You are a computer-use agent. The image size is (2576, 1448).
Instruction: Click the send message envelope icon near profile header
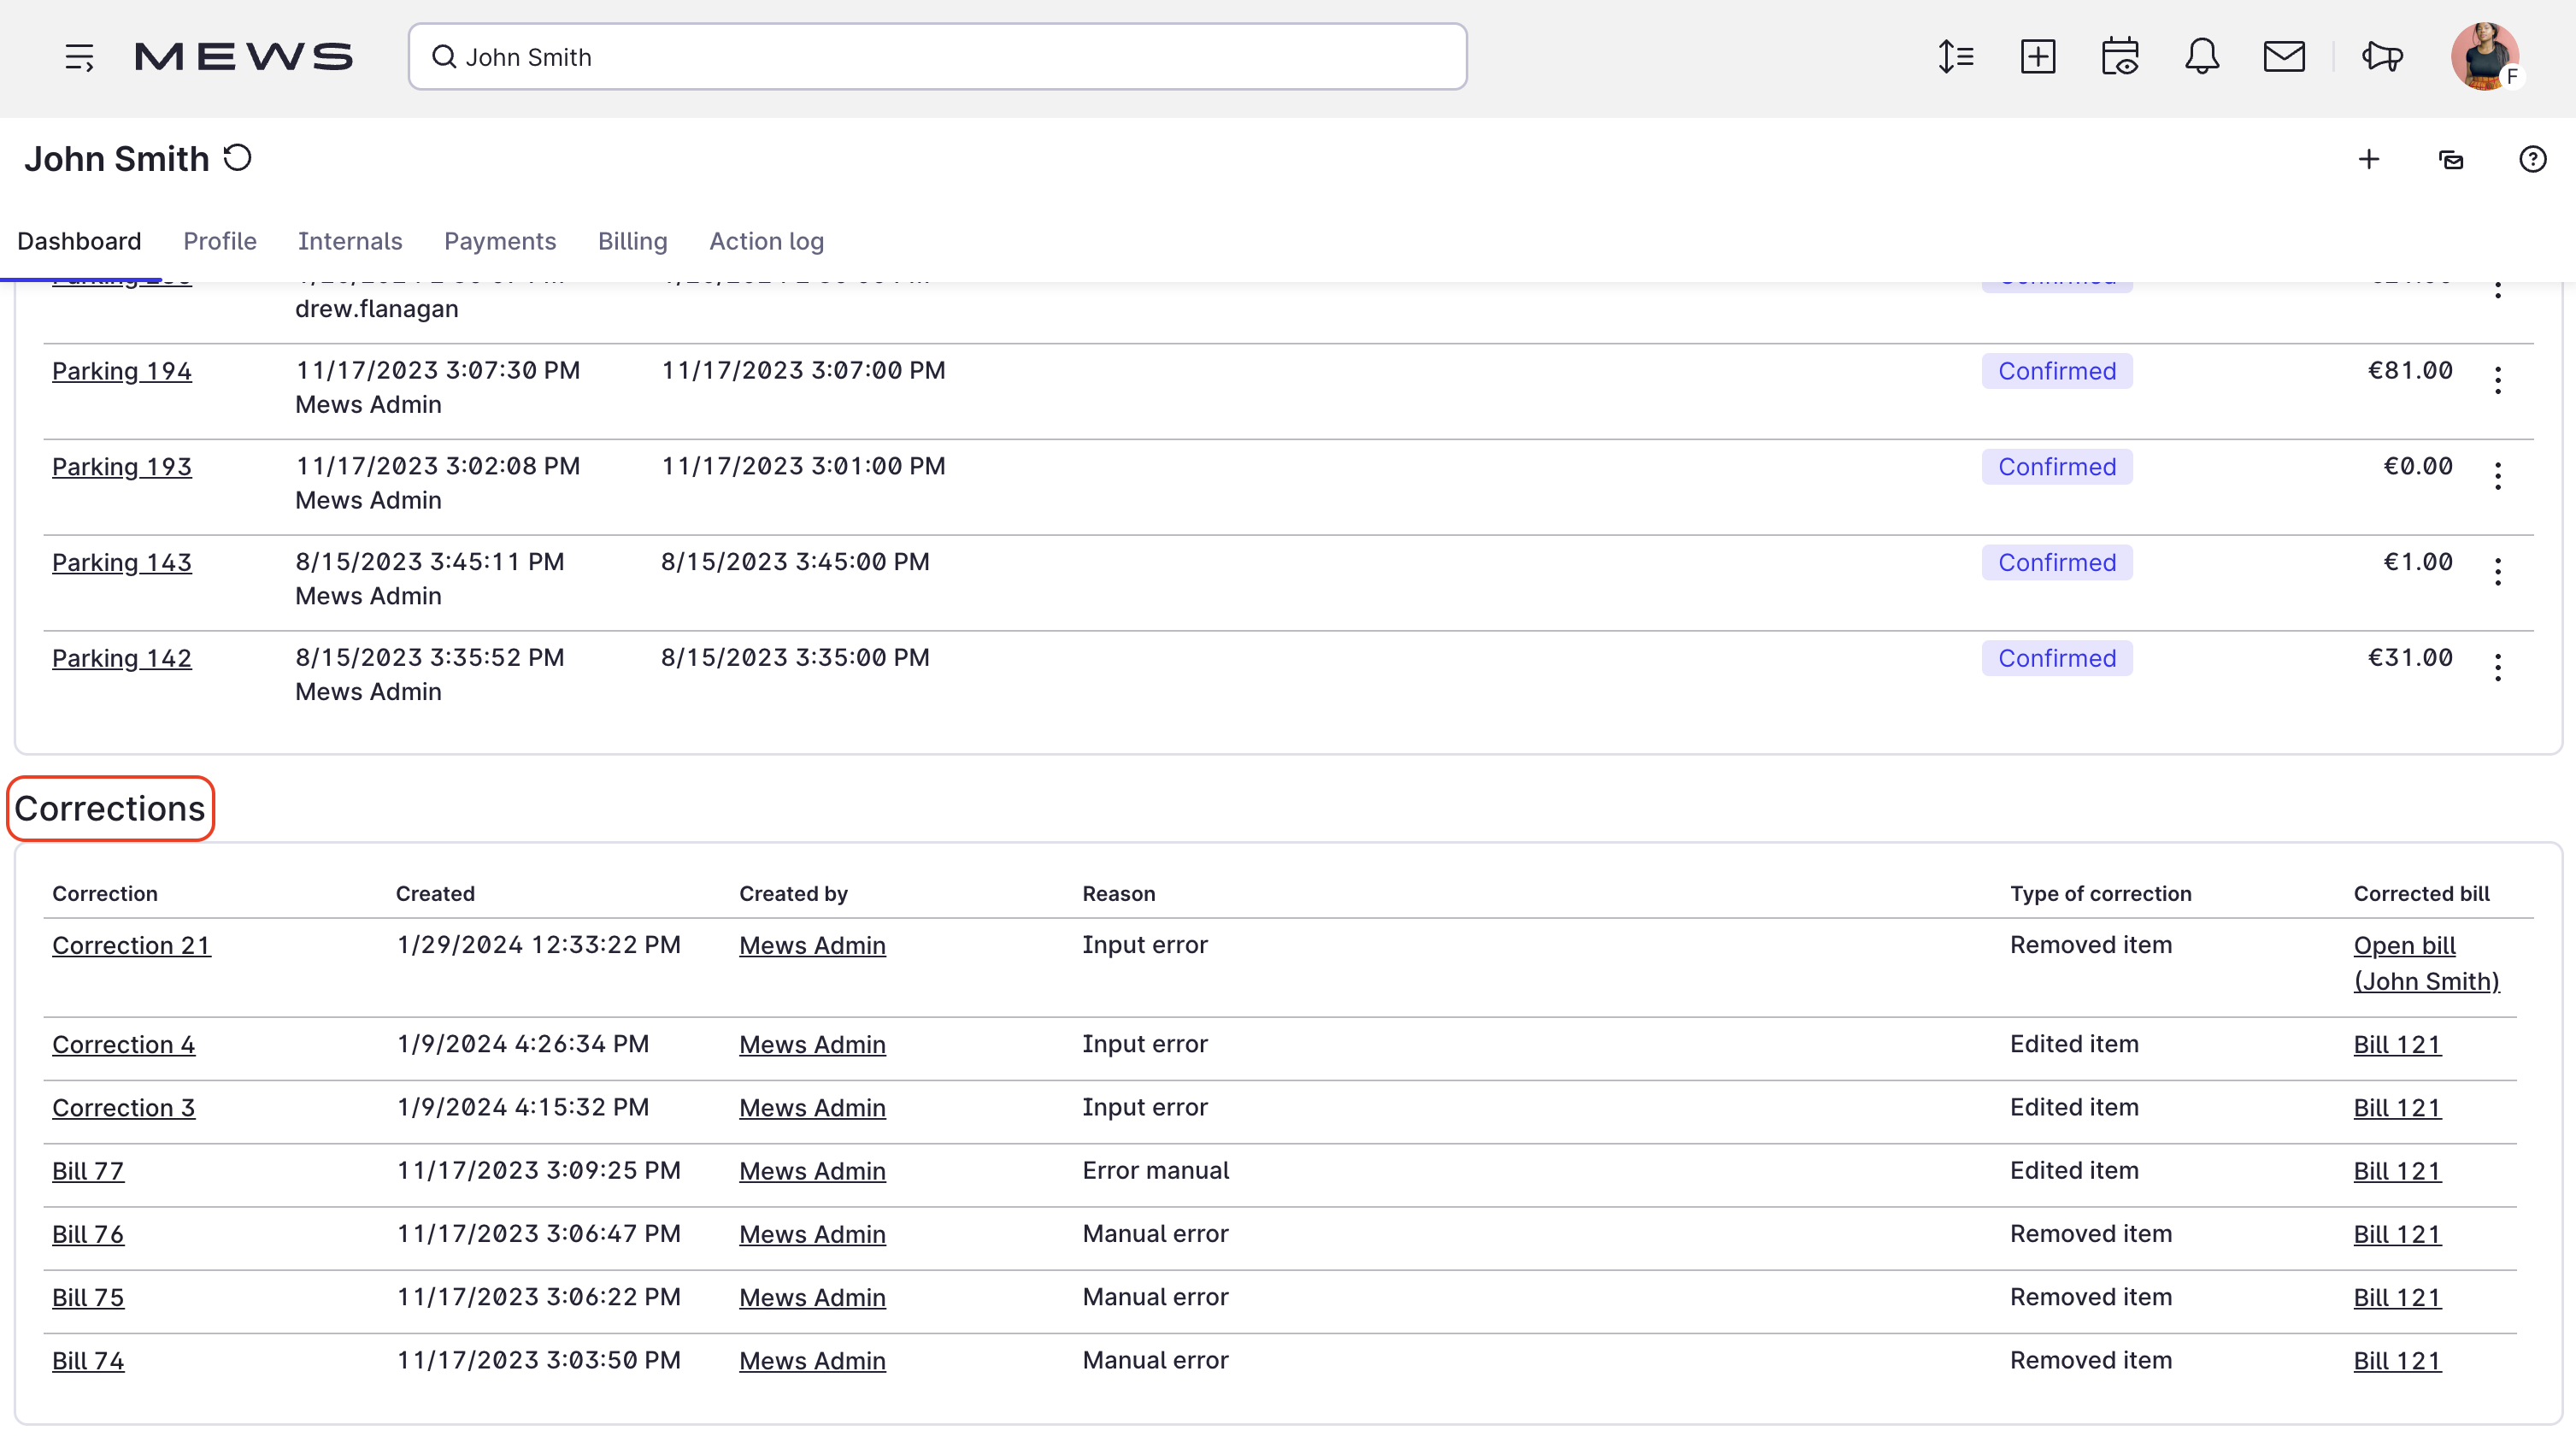click(x=2451, y=159)
